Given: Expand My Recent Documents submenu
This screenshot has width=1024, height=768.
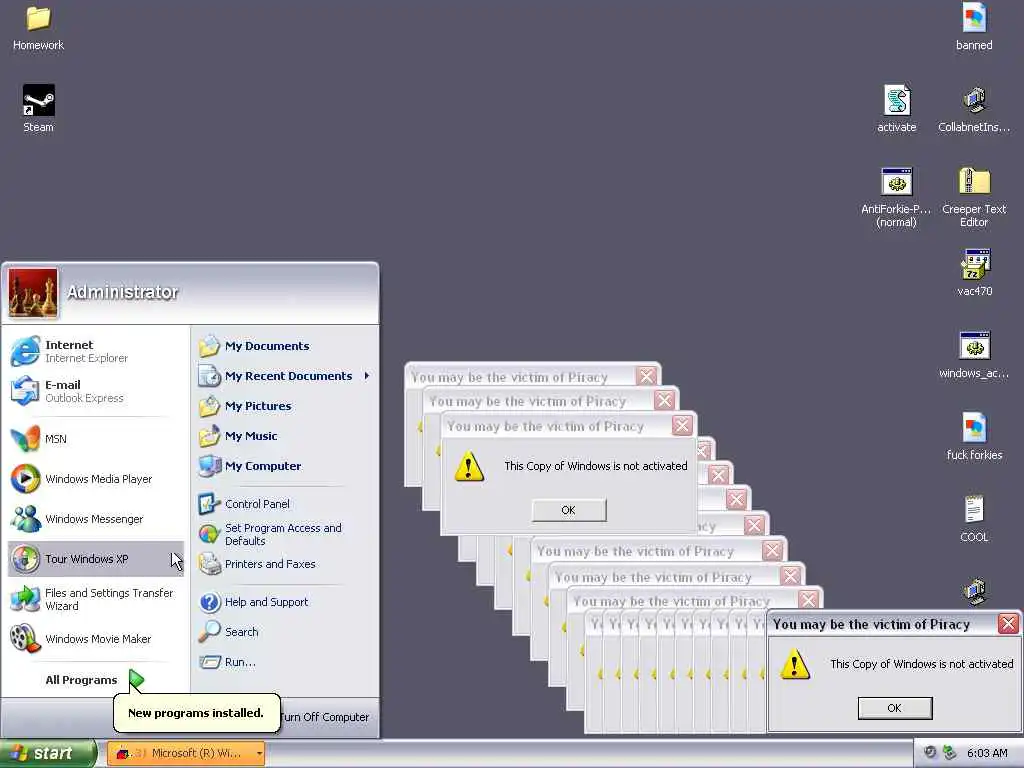Looking at the screenshot, I should click(285, 376).
